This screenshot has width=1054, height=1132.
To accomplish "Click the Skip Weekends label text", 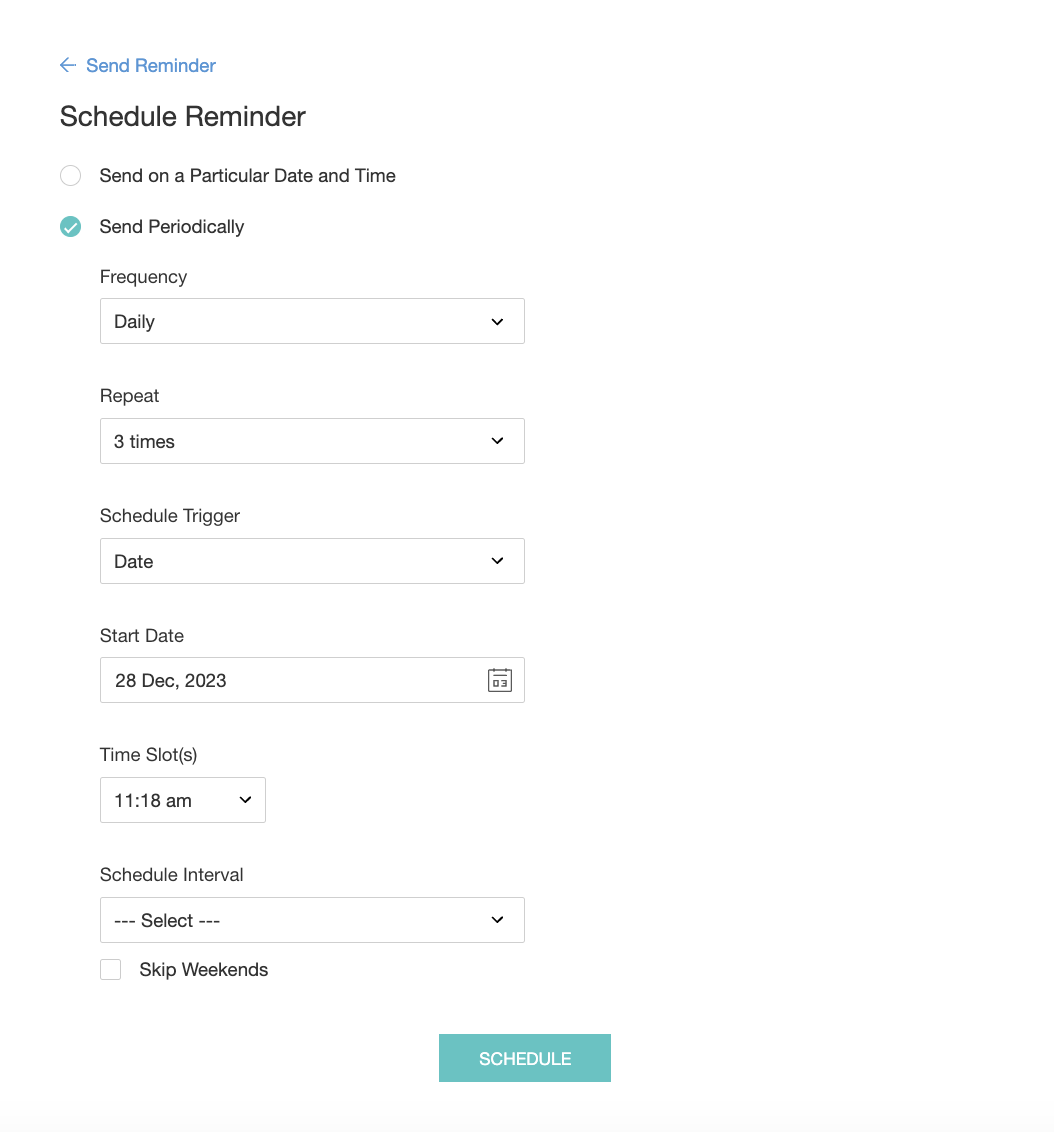I will click(204, 970).
